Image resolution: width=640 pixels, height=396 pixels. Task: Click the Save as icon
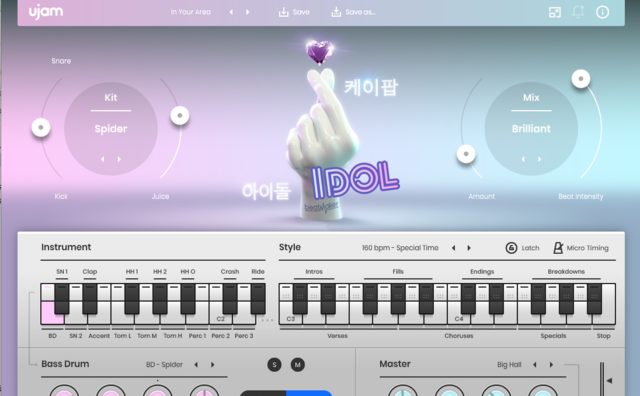336,12
